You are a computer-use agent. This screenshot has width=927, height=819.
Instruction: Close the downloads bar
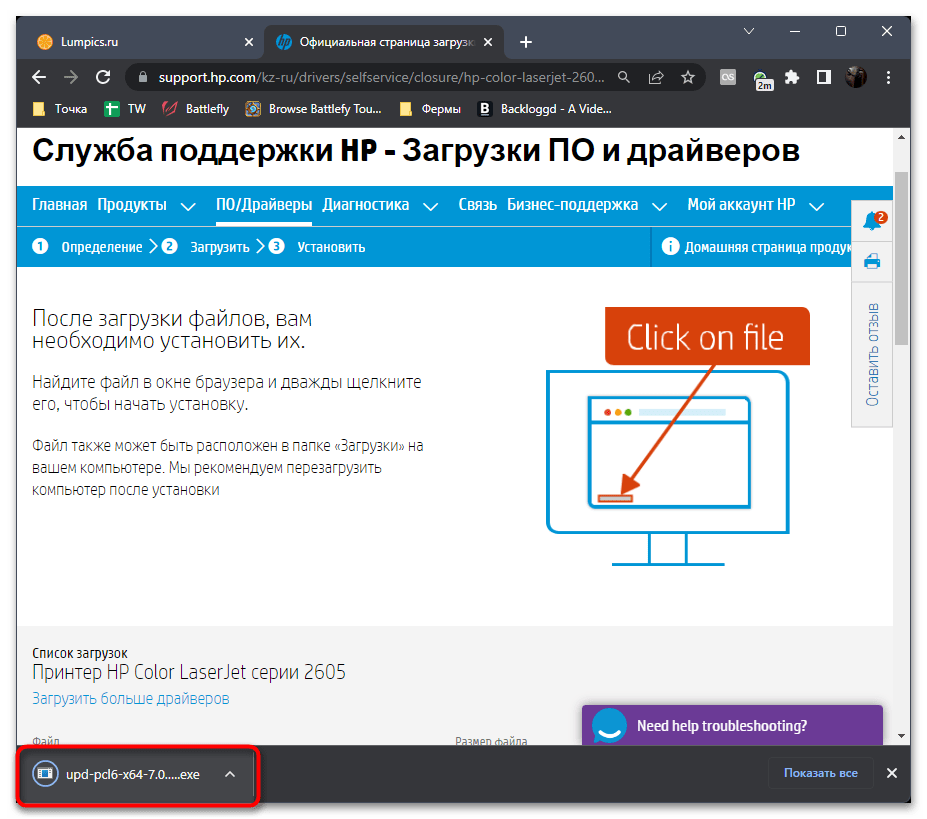(892, 773)
